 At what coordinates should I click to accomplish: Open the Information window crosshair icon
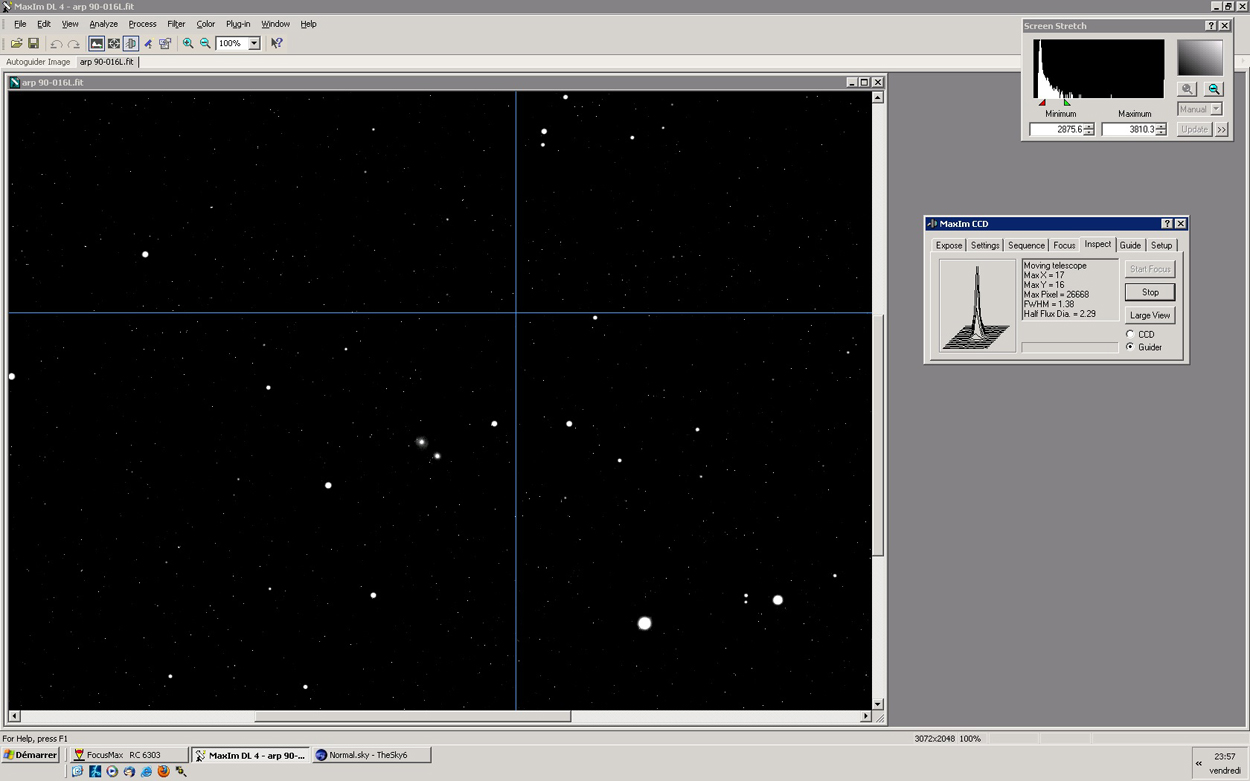tap(113, 44)
